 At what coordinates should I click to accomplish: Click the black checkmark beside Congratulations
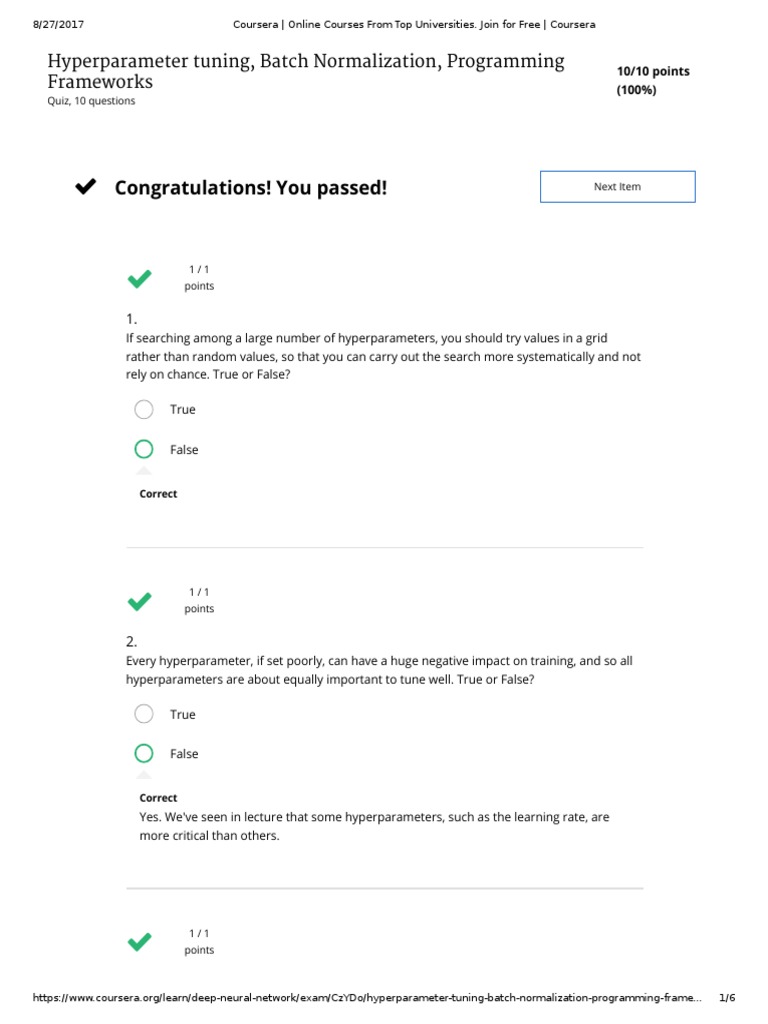(x=87, y=187)
